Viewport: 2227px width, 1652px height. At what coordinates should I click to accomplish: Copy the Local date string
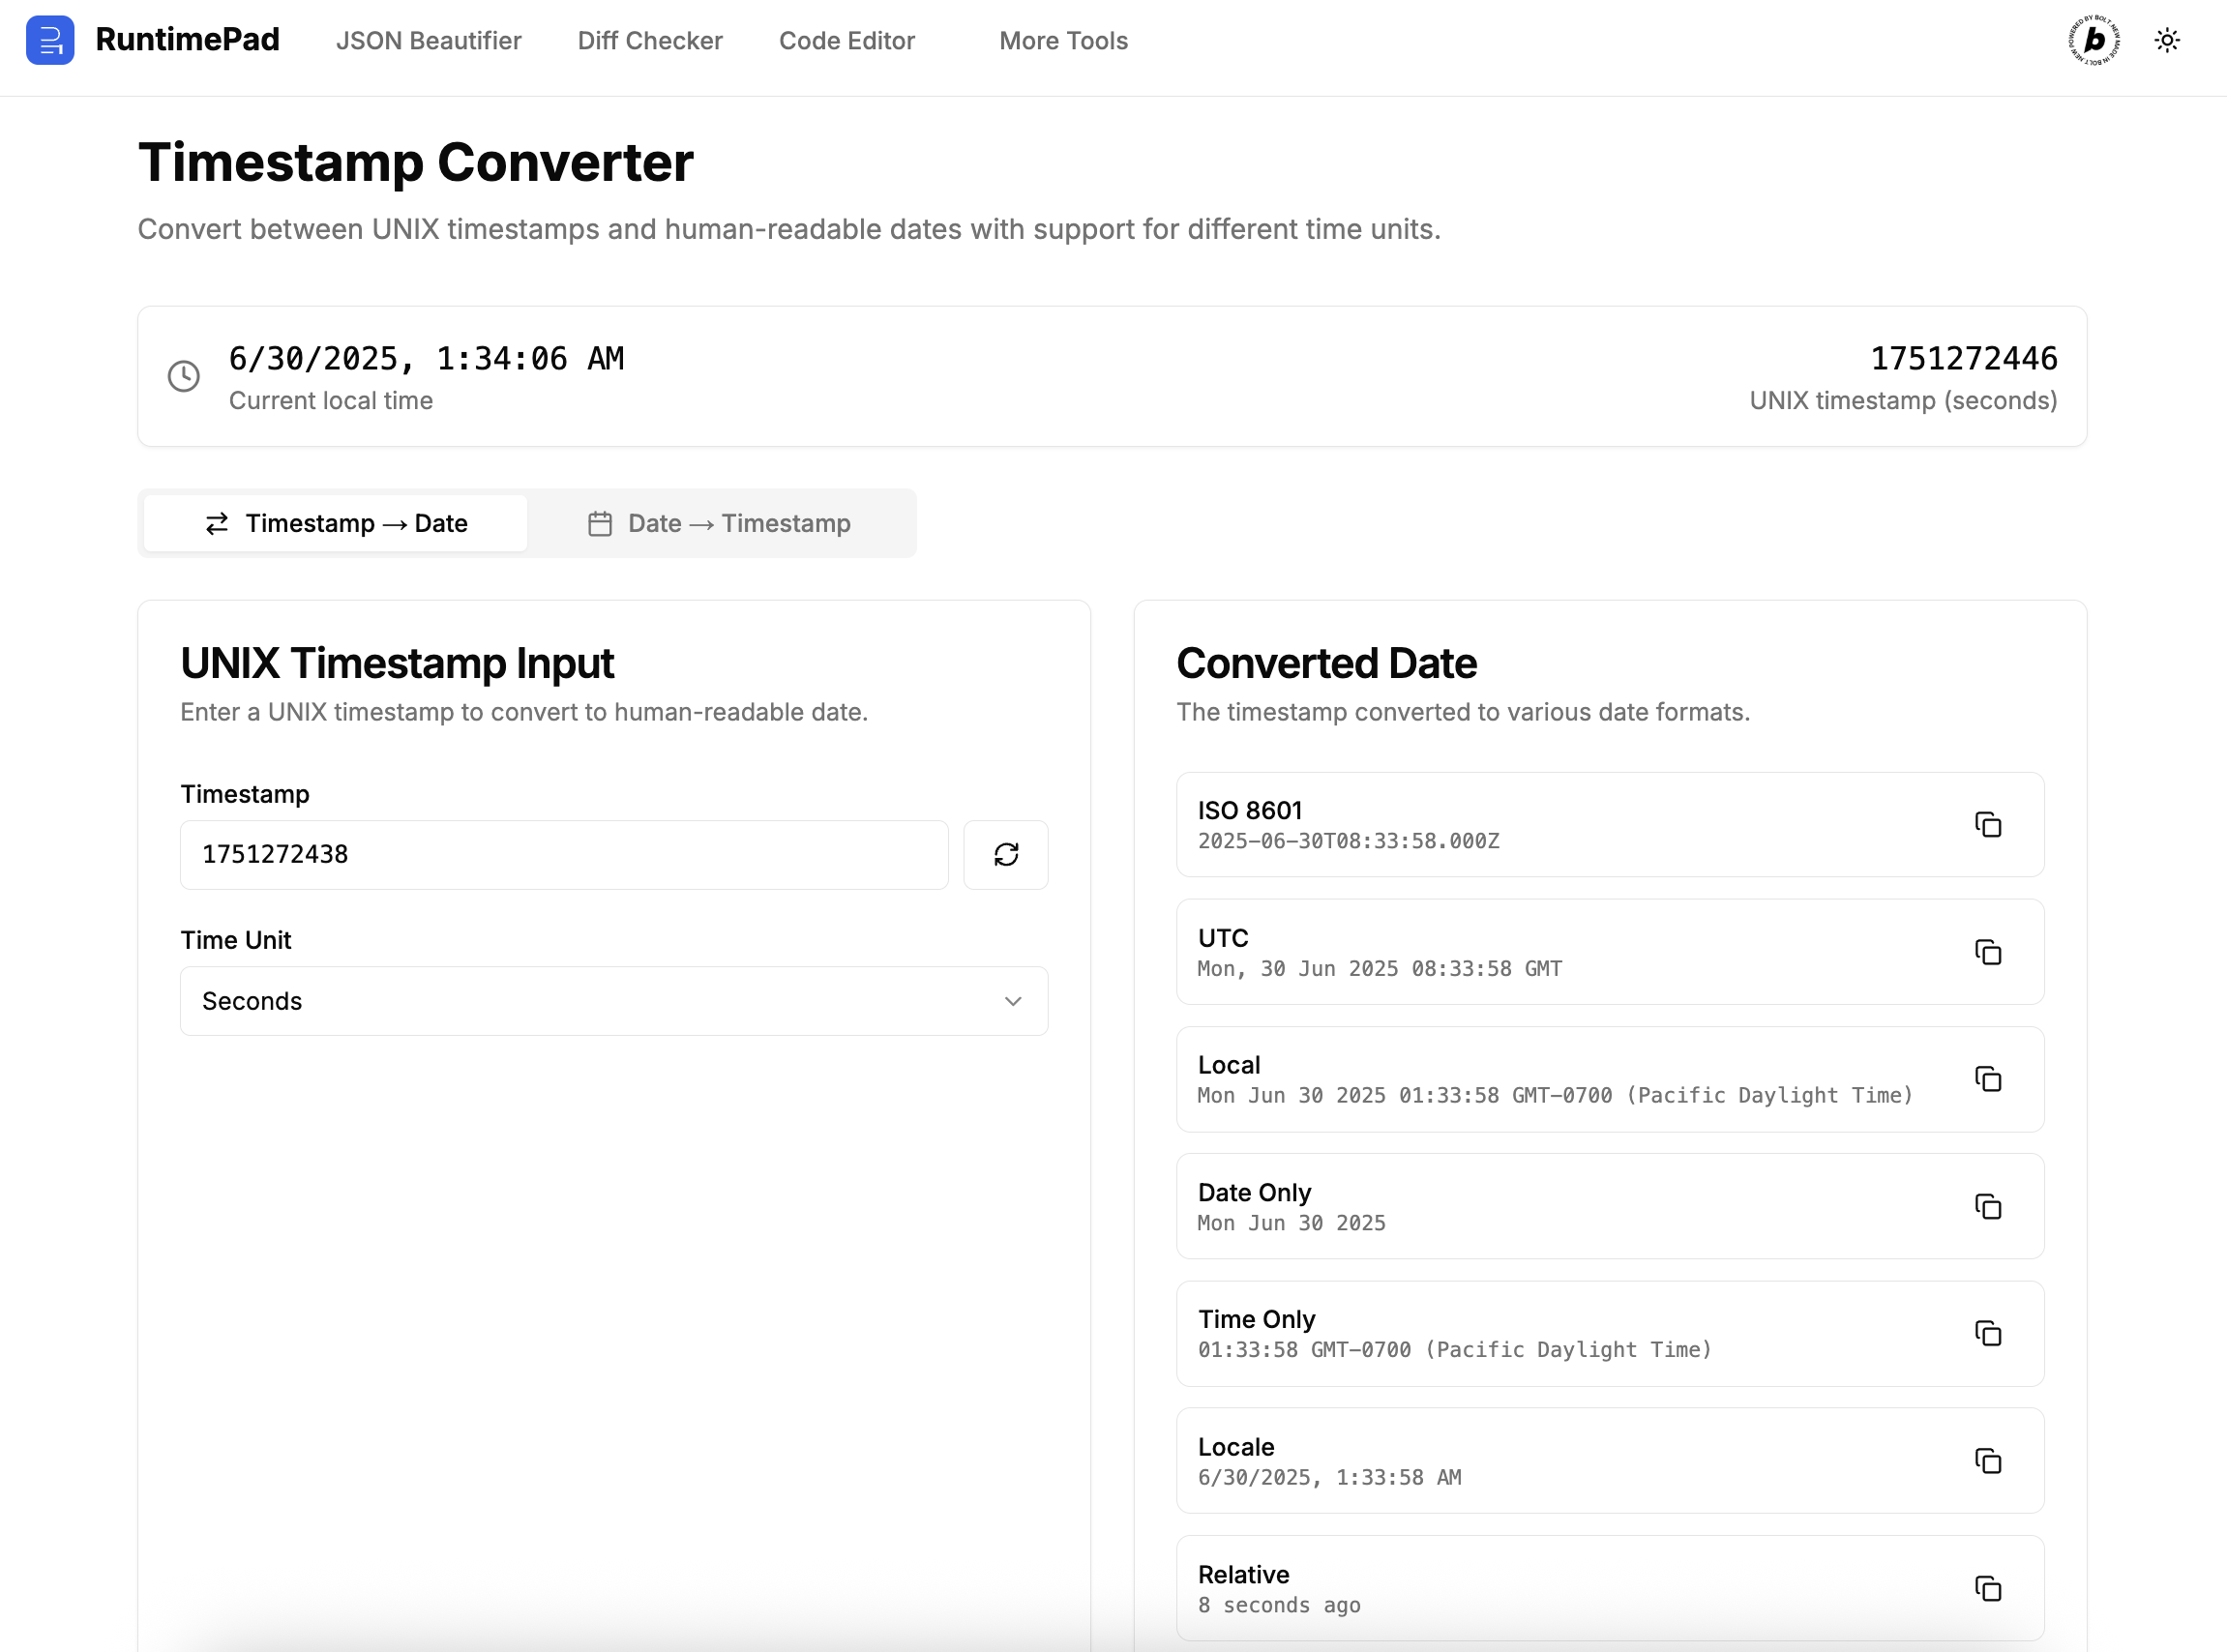[1987, 1079]
